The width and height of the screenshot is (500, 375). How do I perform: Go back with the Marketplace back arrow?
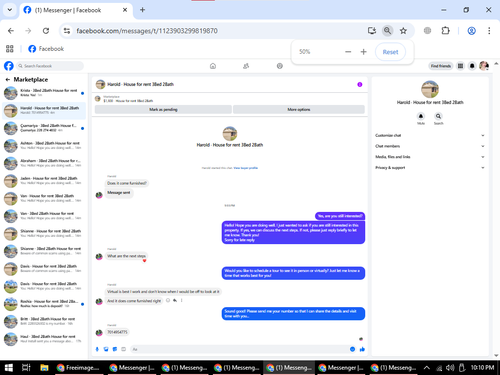click(8, 80)
